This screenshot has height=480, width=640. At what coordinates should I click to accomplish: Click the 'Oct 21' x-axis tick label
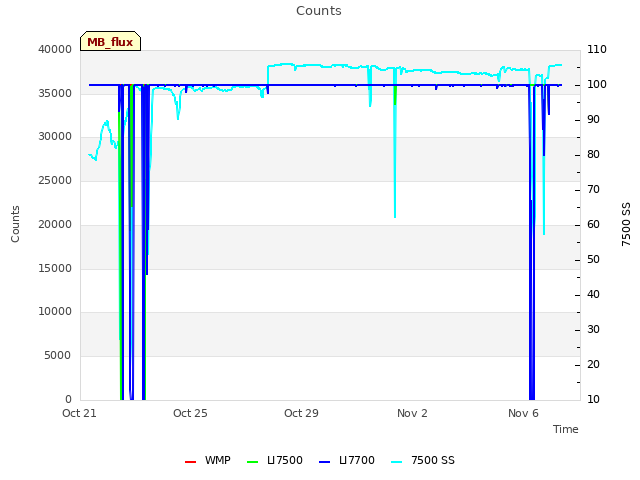[x=79, y=413]
